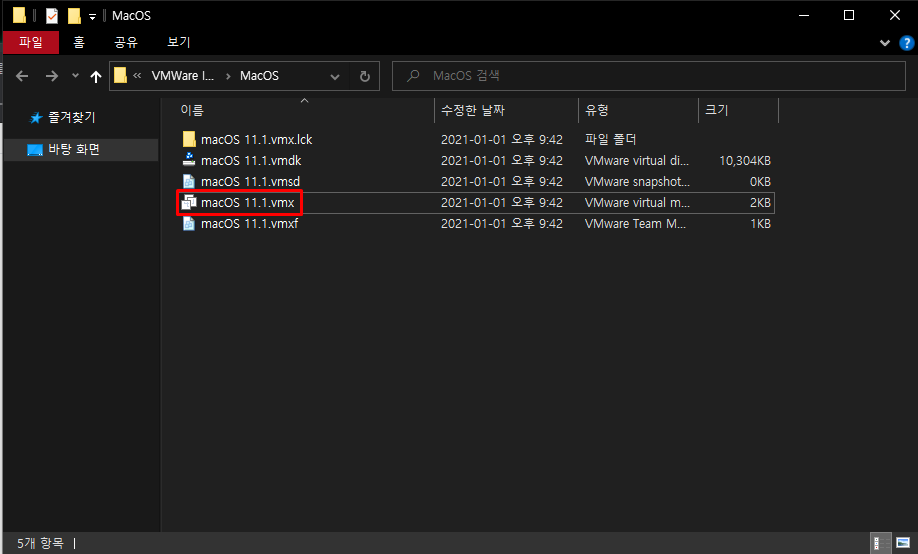
Task: Open Help with the question mark icon
Action: 906,43
